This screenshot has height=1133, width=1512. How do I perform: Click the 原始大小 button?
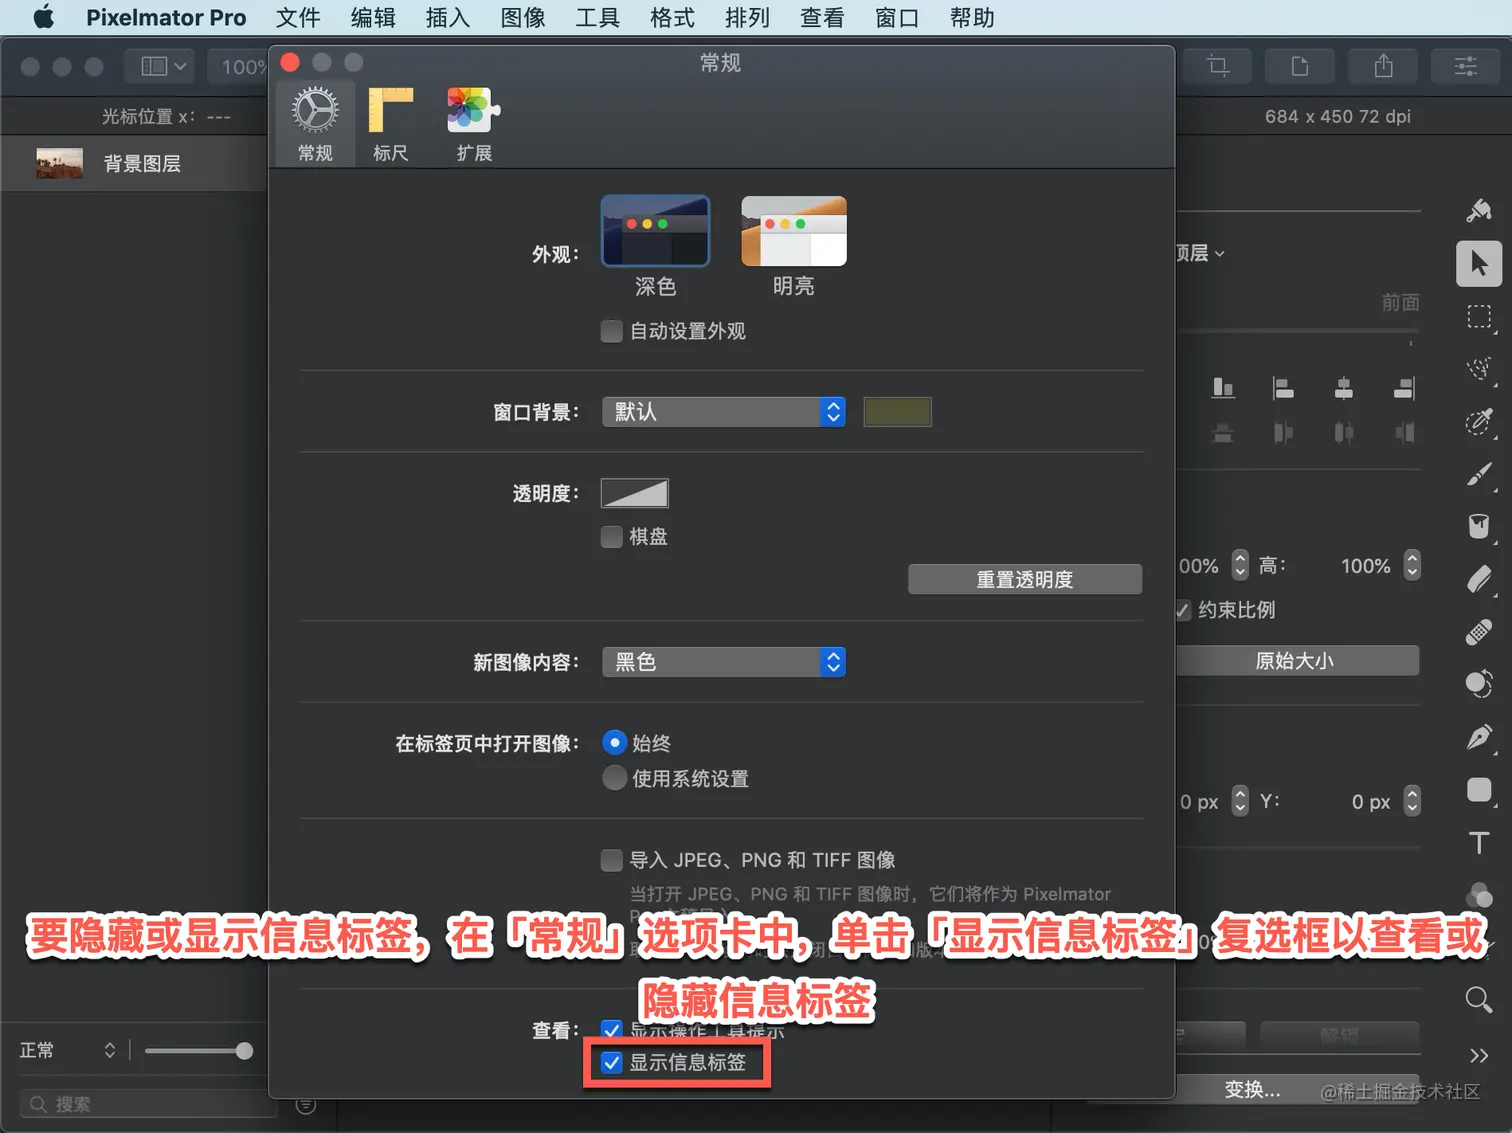(x=1297, y=661)
